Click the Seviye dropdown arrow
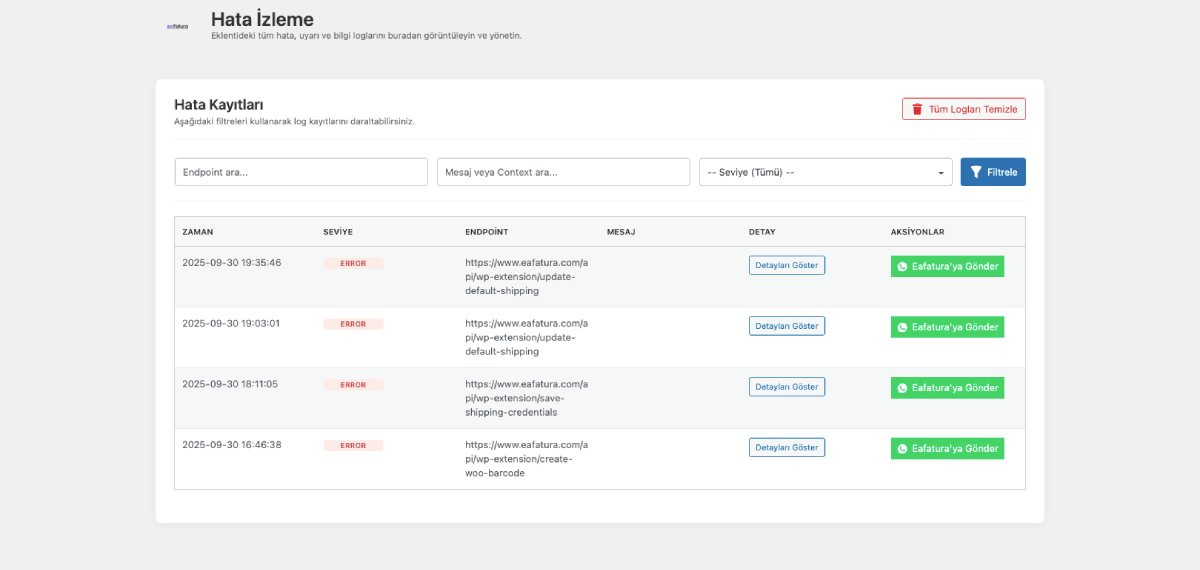Image resolution: width=1200 pixels, height=570 pixels. pyautogui.click(x=941, y=173)
